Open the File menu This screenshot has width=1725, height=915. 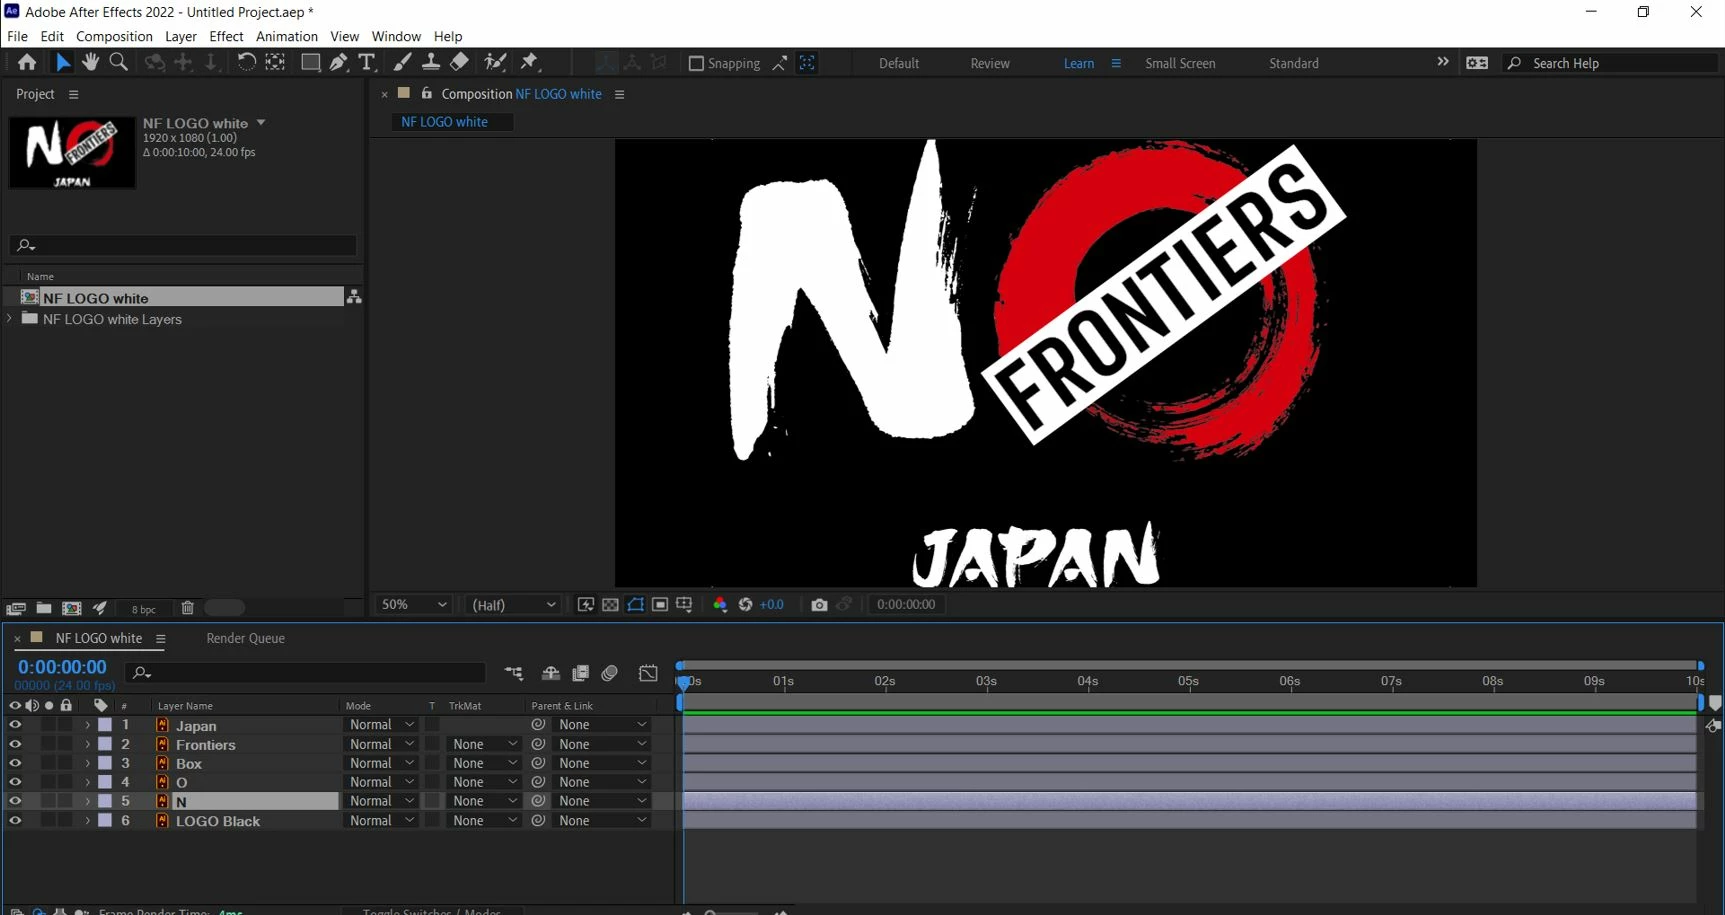[x=17, y=36]
